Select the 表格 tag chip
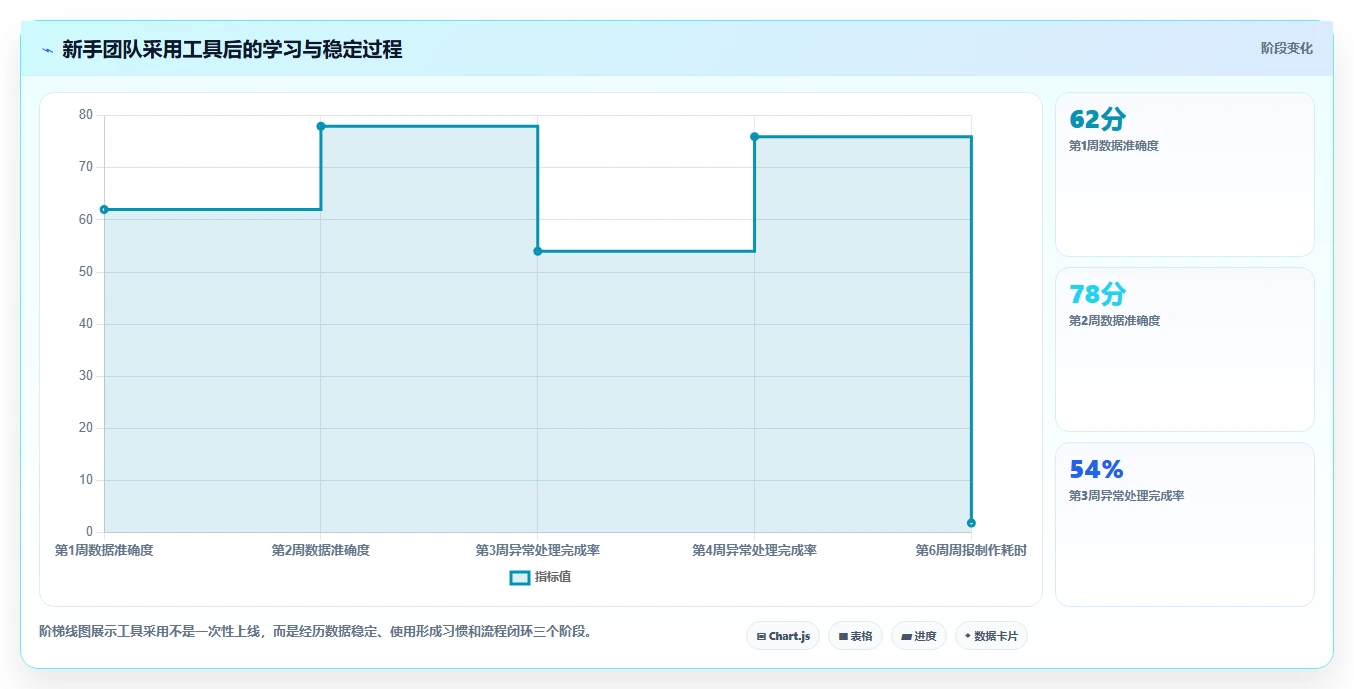1354x689 pixels. tap(855, 636)
